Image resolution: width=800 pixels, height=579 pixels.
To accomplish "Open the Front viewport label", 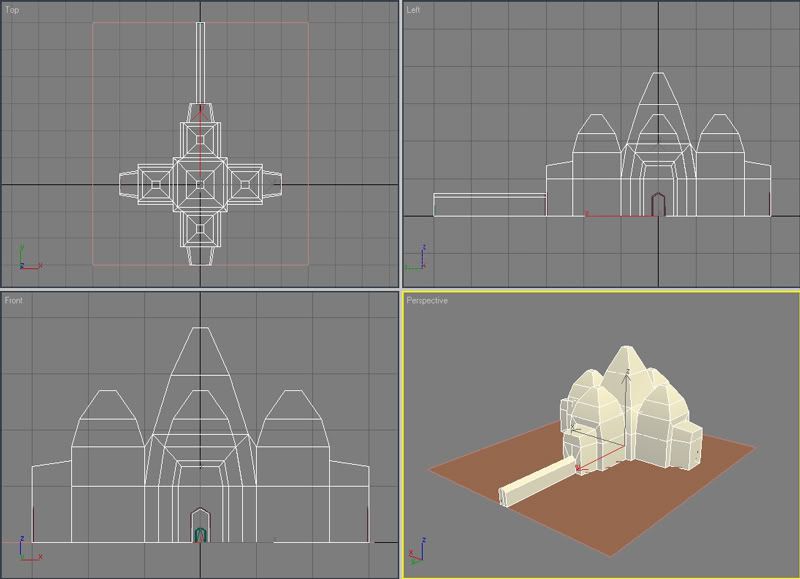I will click(14, 300).
